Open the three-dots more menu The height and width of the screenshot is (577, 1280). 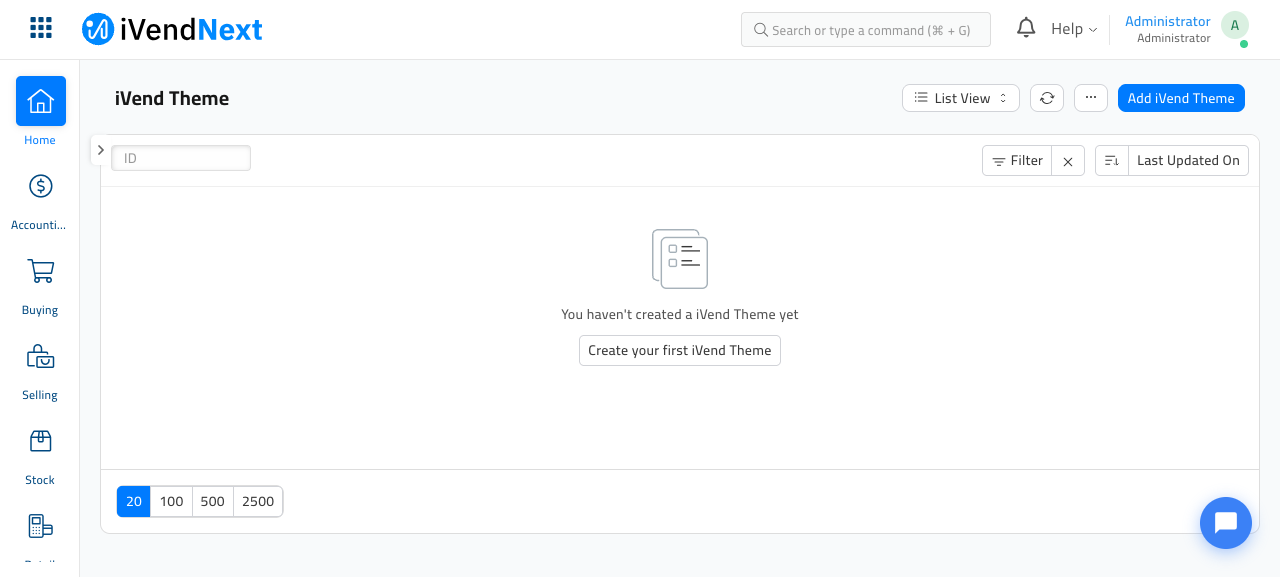[x=1090, y=98]
